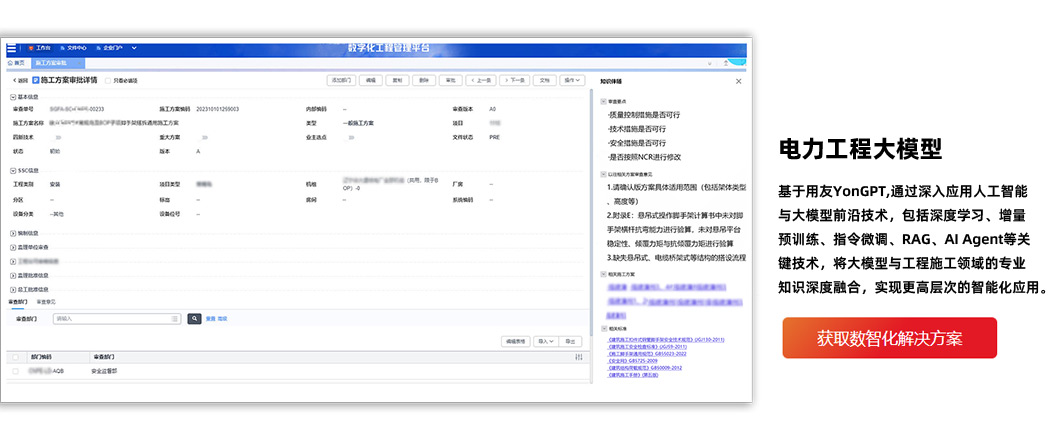Click the 高级 advanced search link
This screenshot has width=1049, height=444.
click(223, 319)
